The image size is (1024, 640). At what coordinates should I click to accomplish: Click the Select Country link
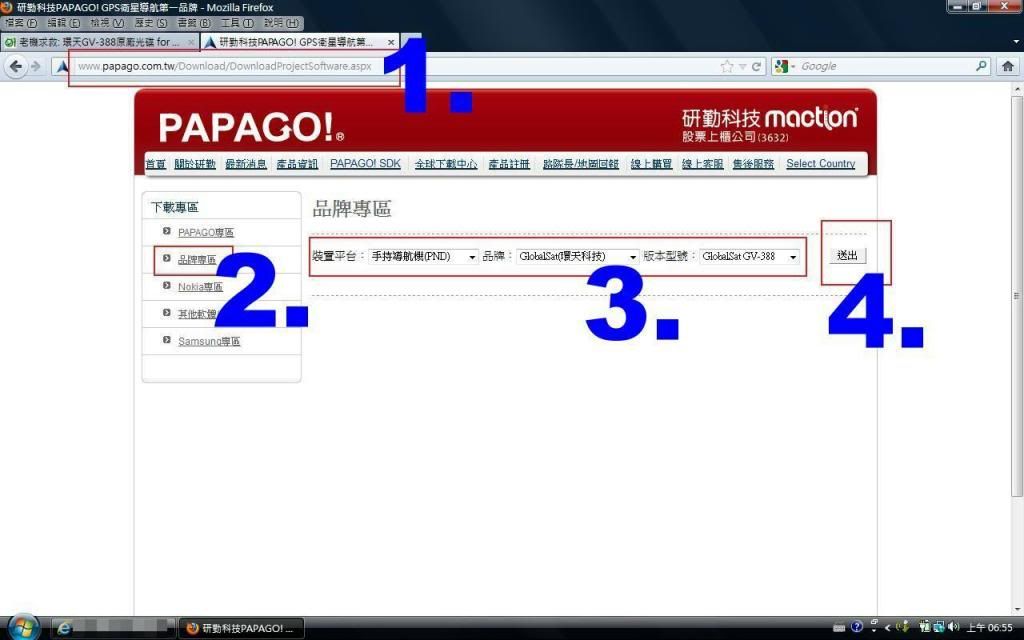pyautogui.click(x=820, y=164)
